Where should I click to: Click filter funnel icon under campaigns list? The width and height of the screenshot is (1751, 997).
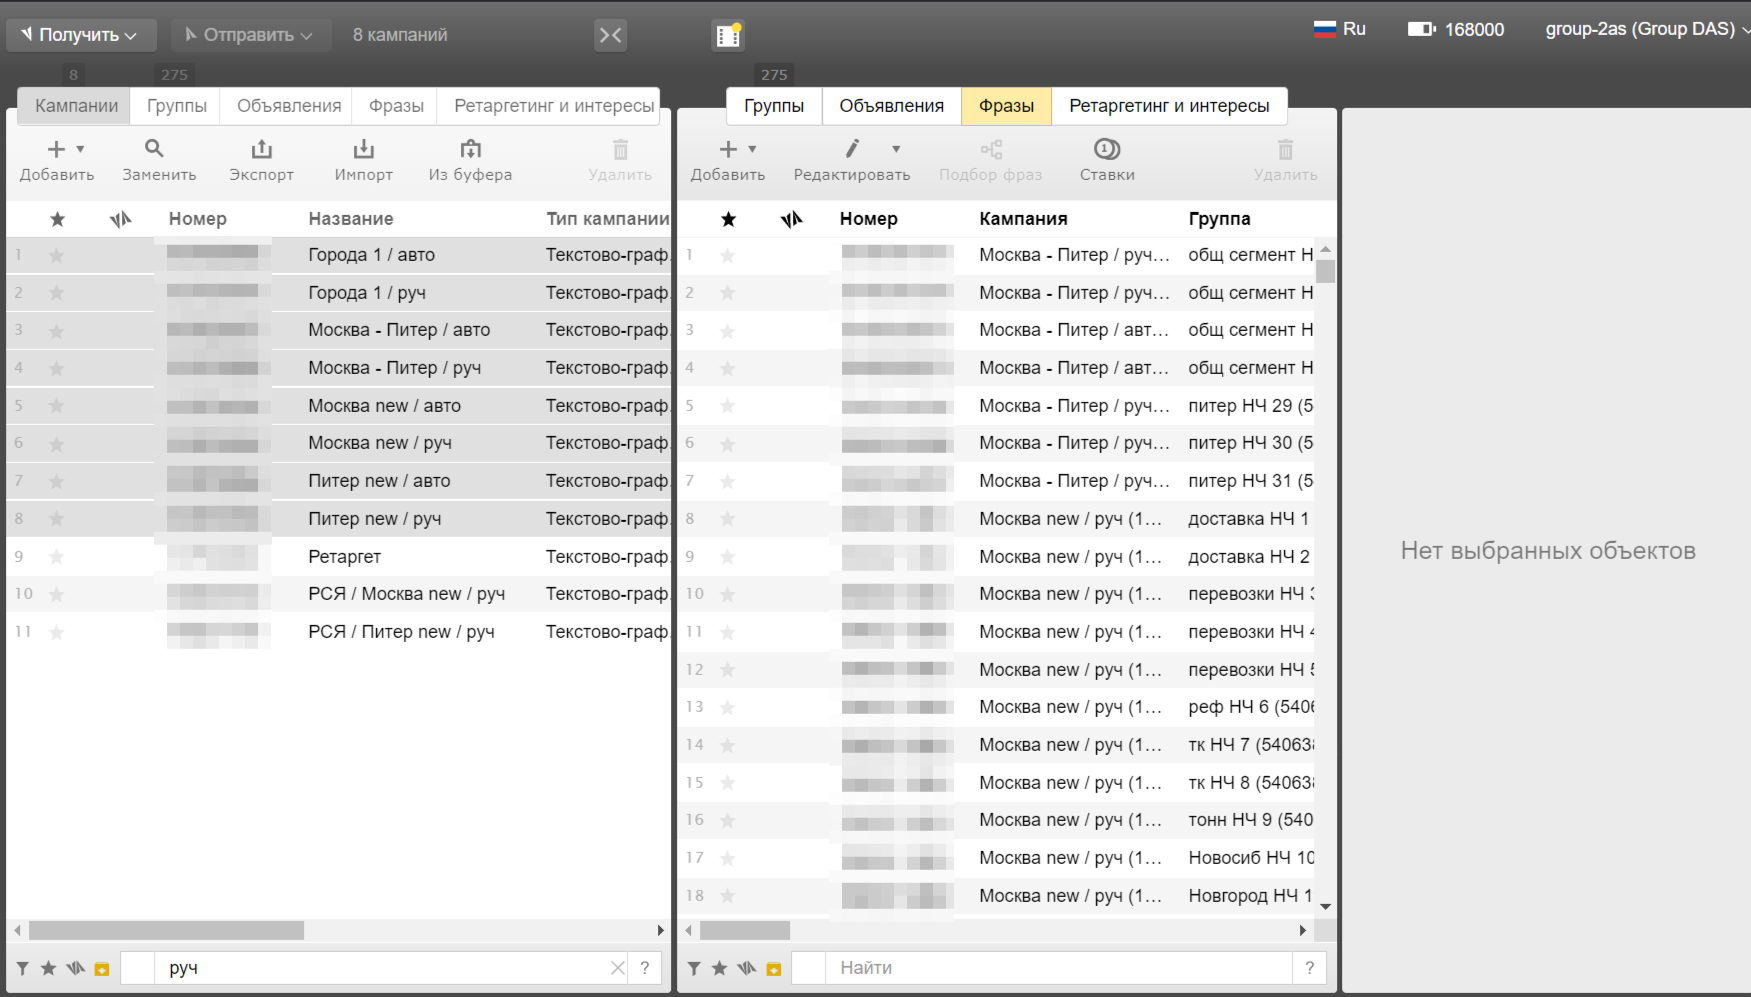pos(22,968)
